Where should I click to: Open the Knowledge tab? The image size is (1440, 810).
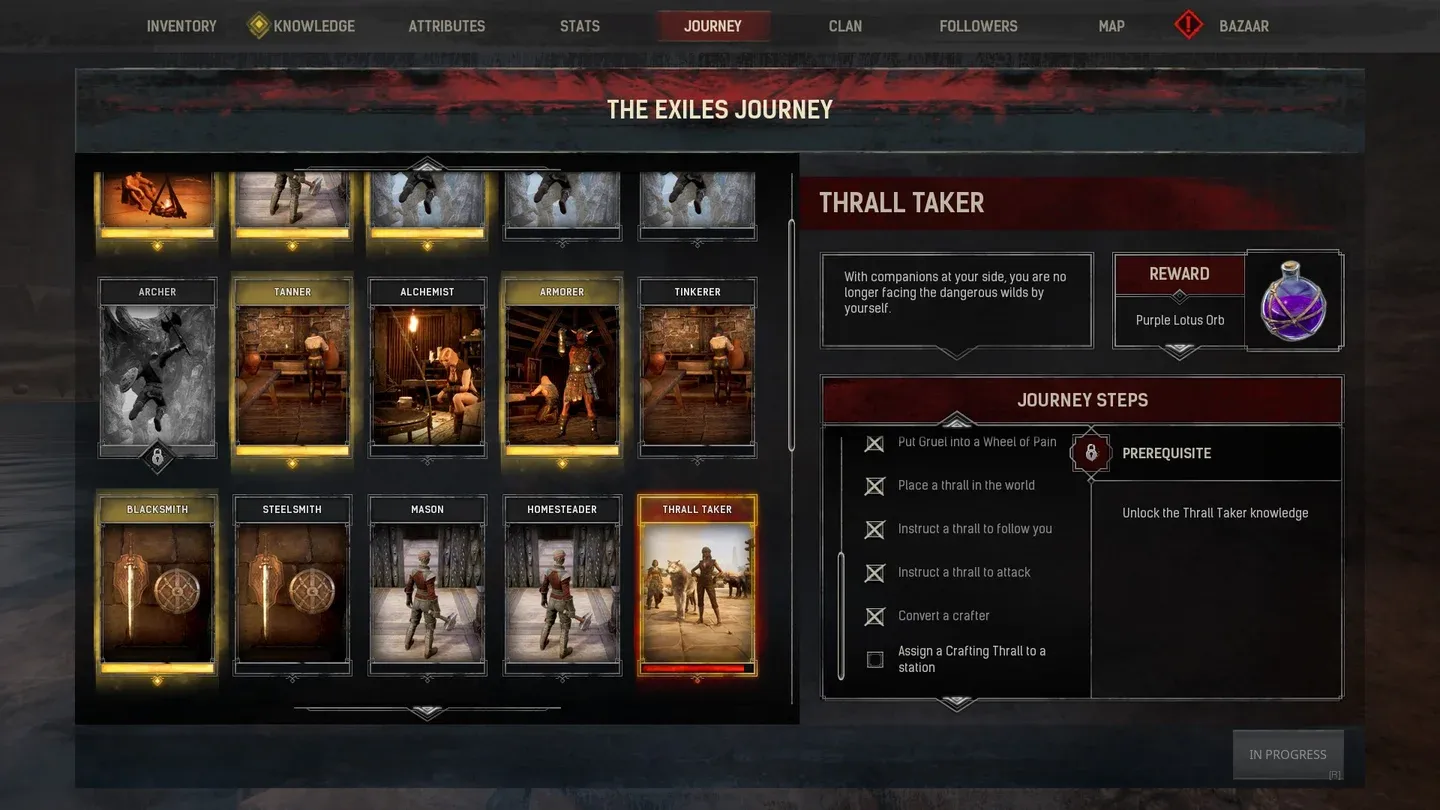click(314, 26)
